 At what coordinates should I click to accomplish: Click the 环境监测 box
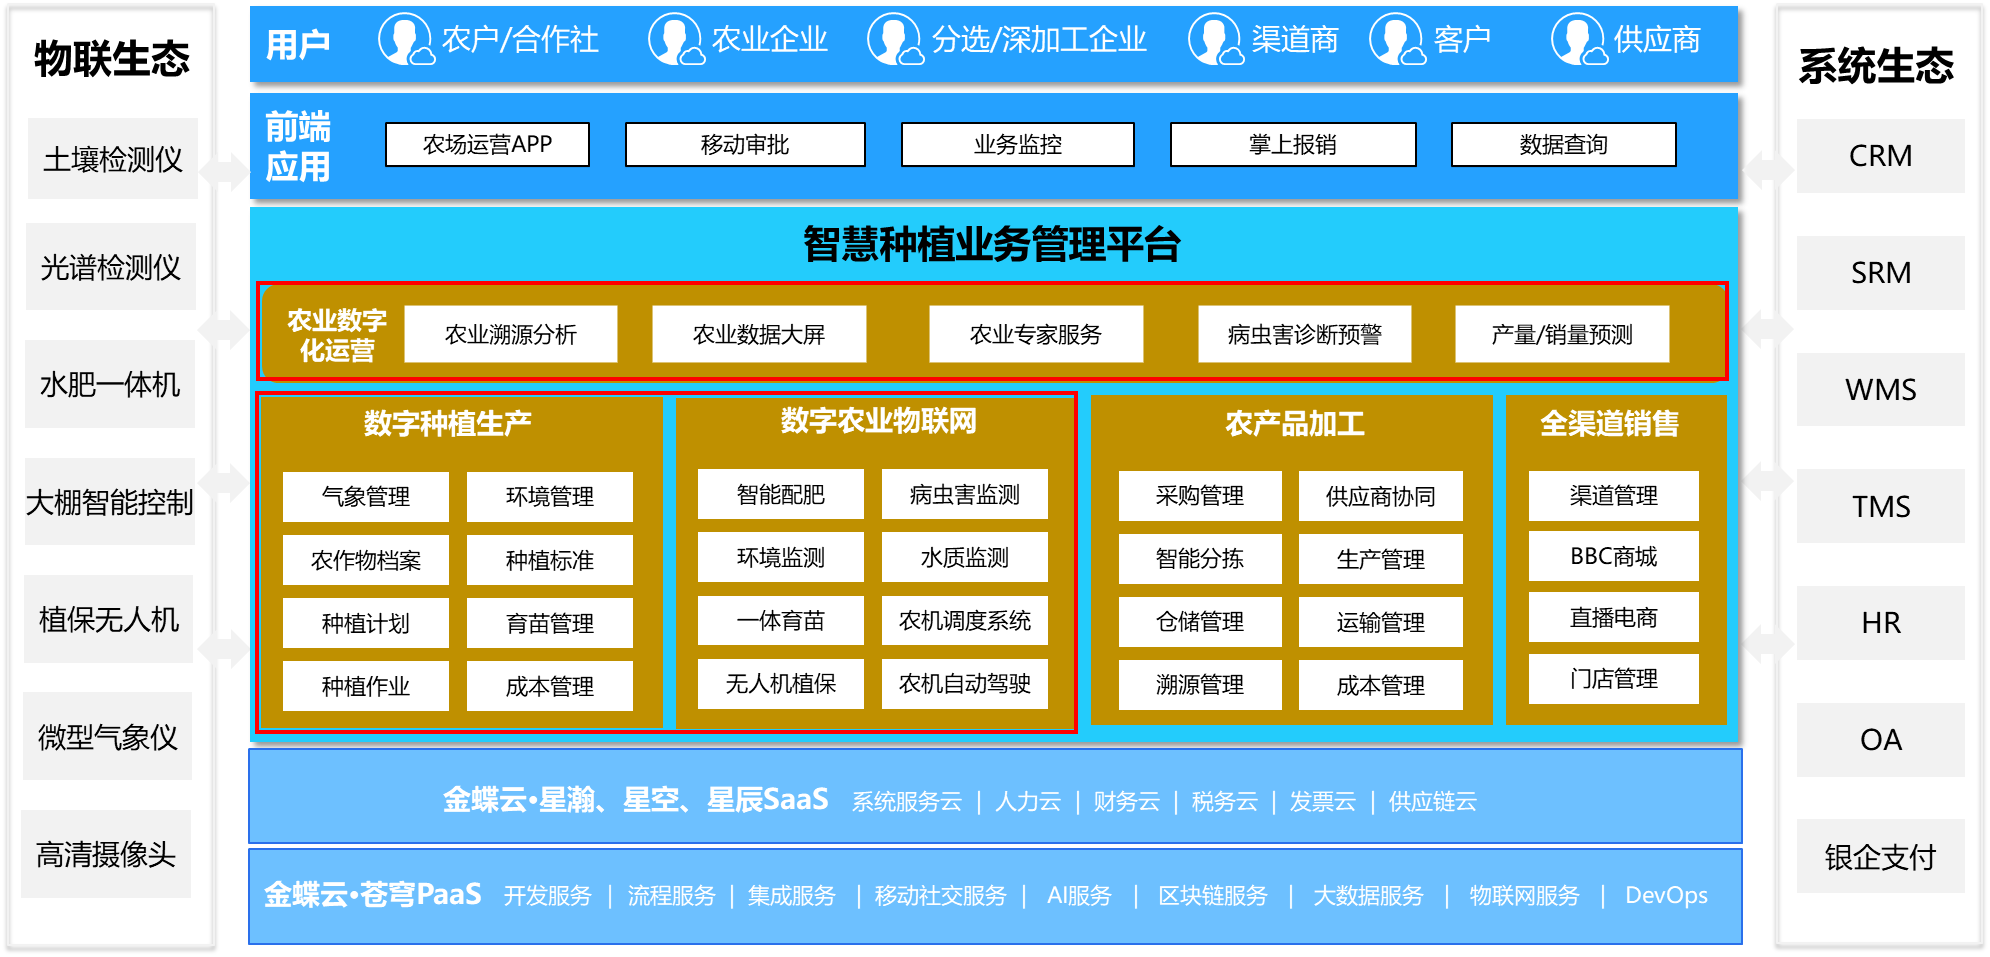[781, 557]
